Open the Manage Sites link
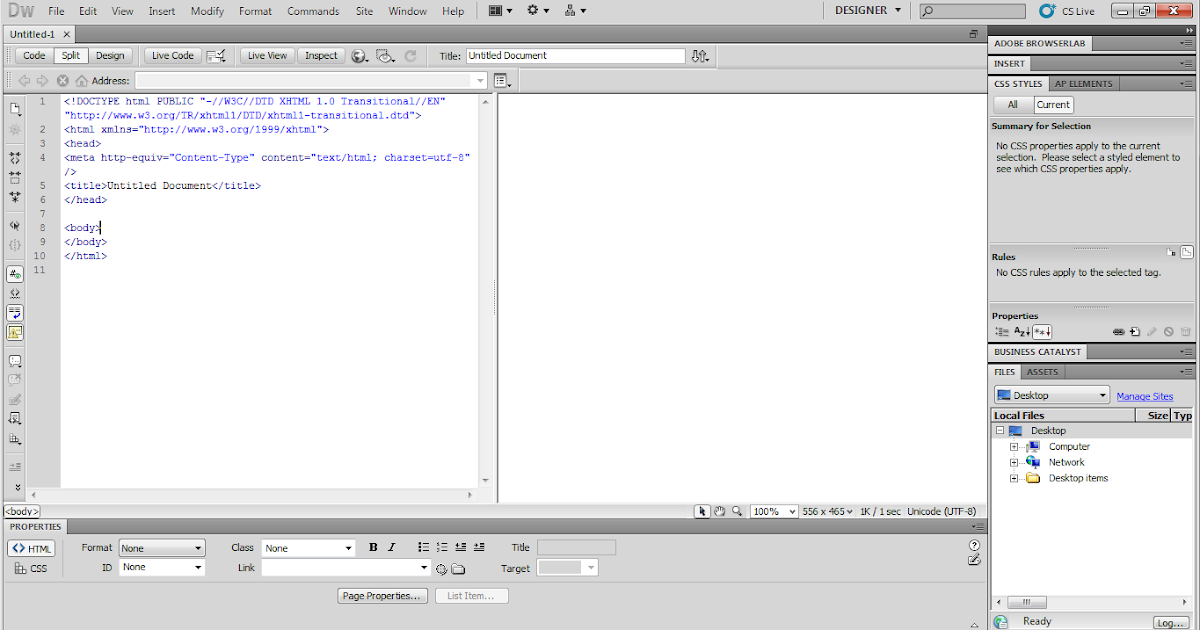 point(1145,396)
